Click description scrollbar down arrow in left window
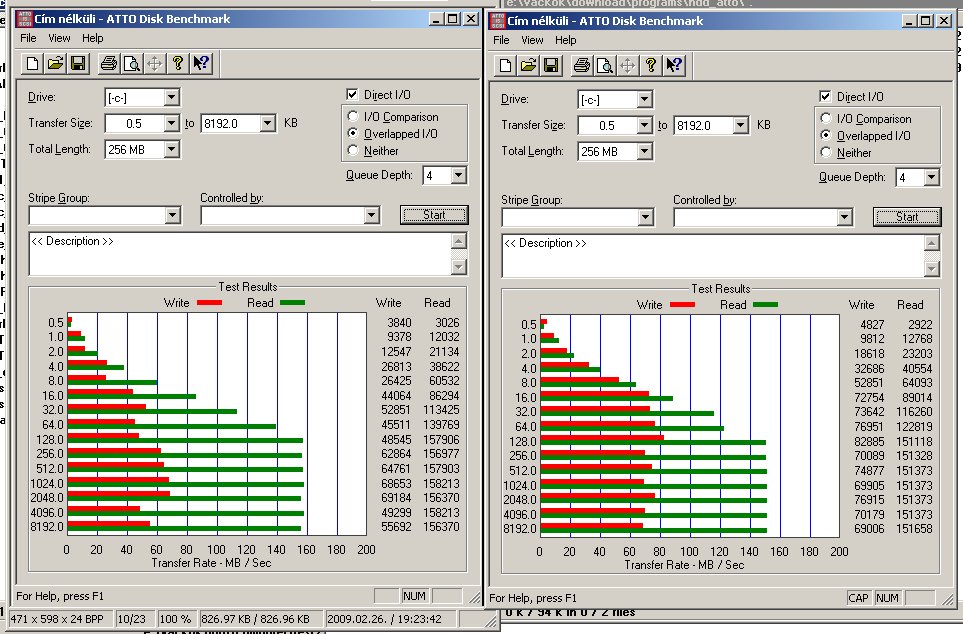The height and width of the screenshot is (634, 963). (x=459, y=267)
